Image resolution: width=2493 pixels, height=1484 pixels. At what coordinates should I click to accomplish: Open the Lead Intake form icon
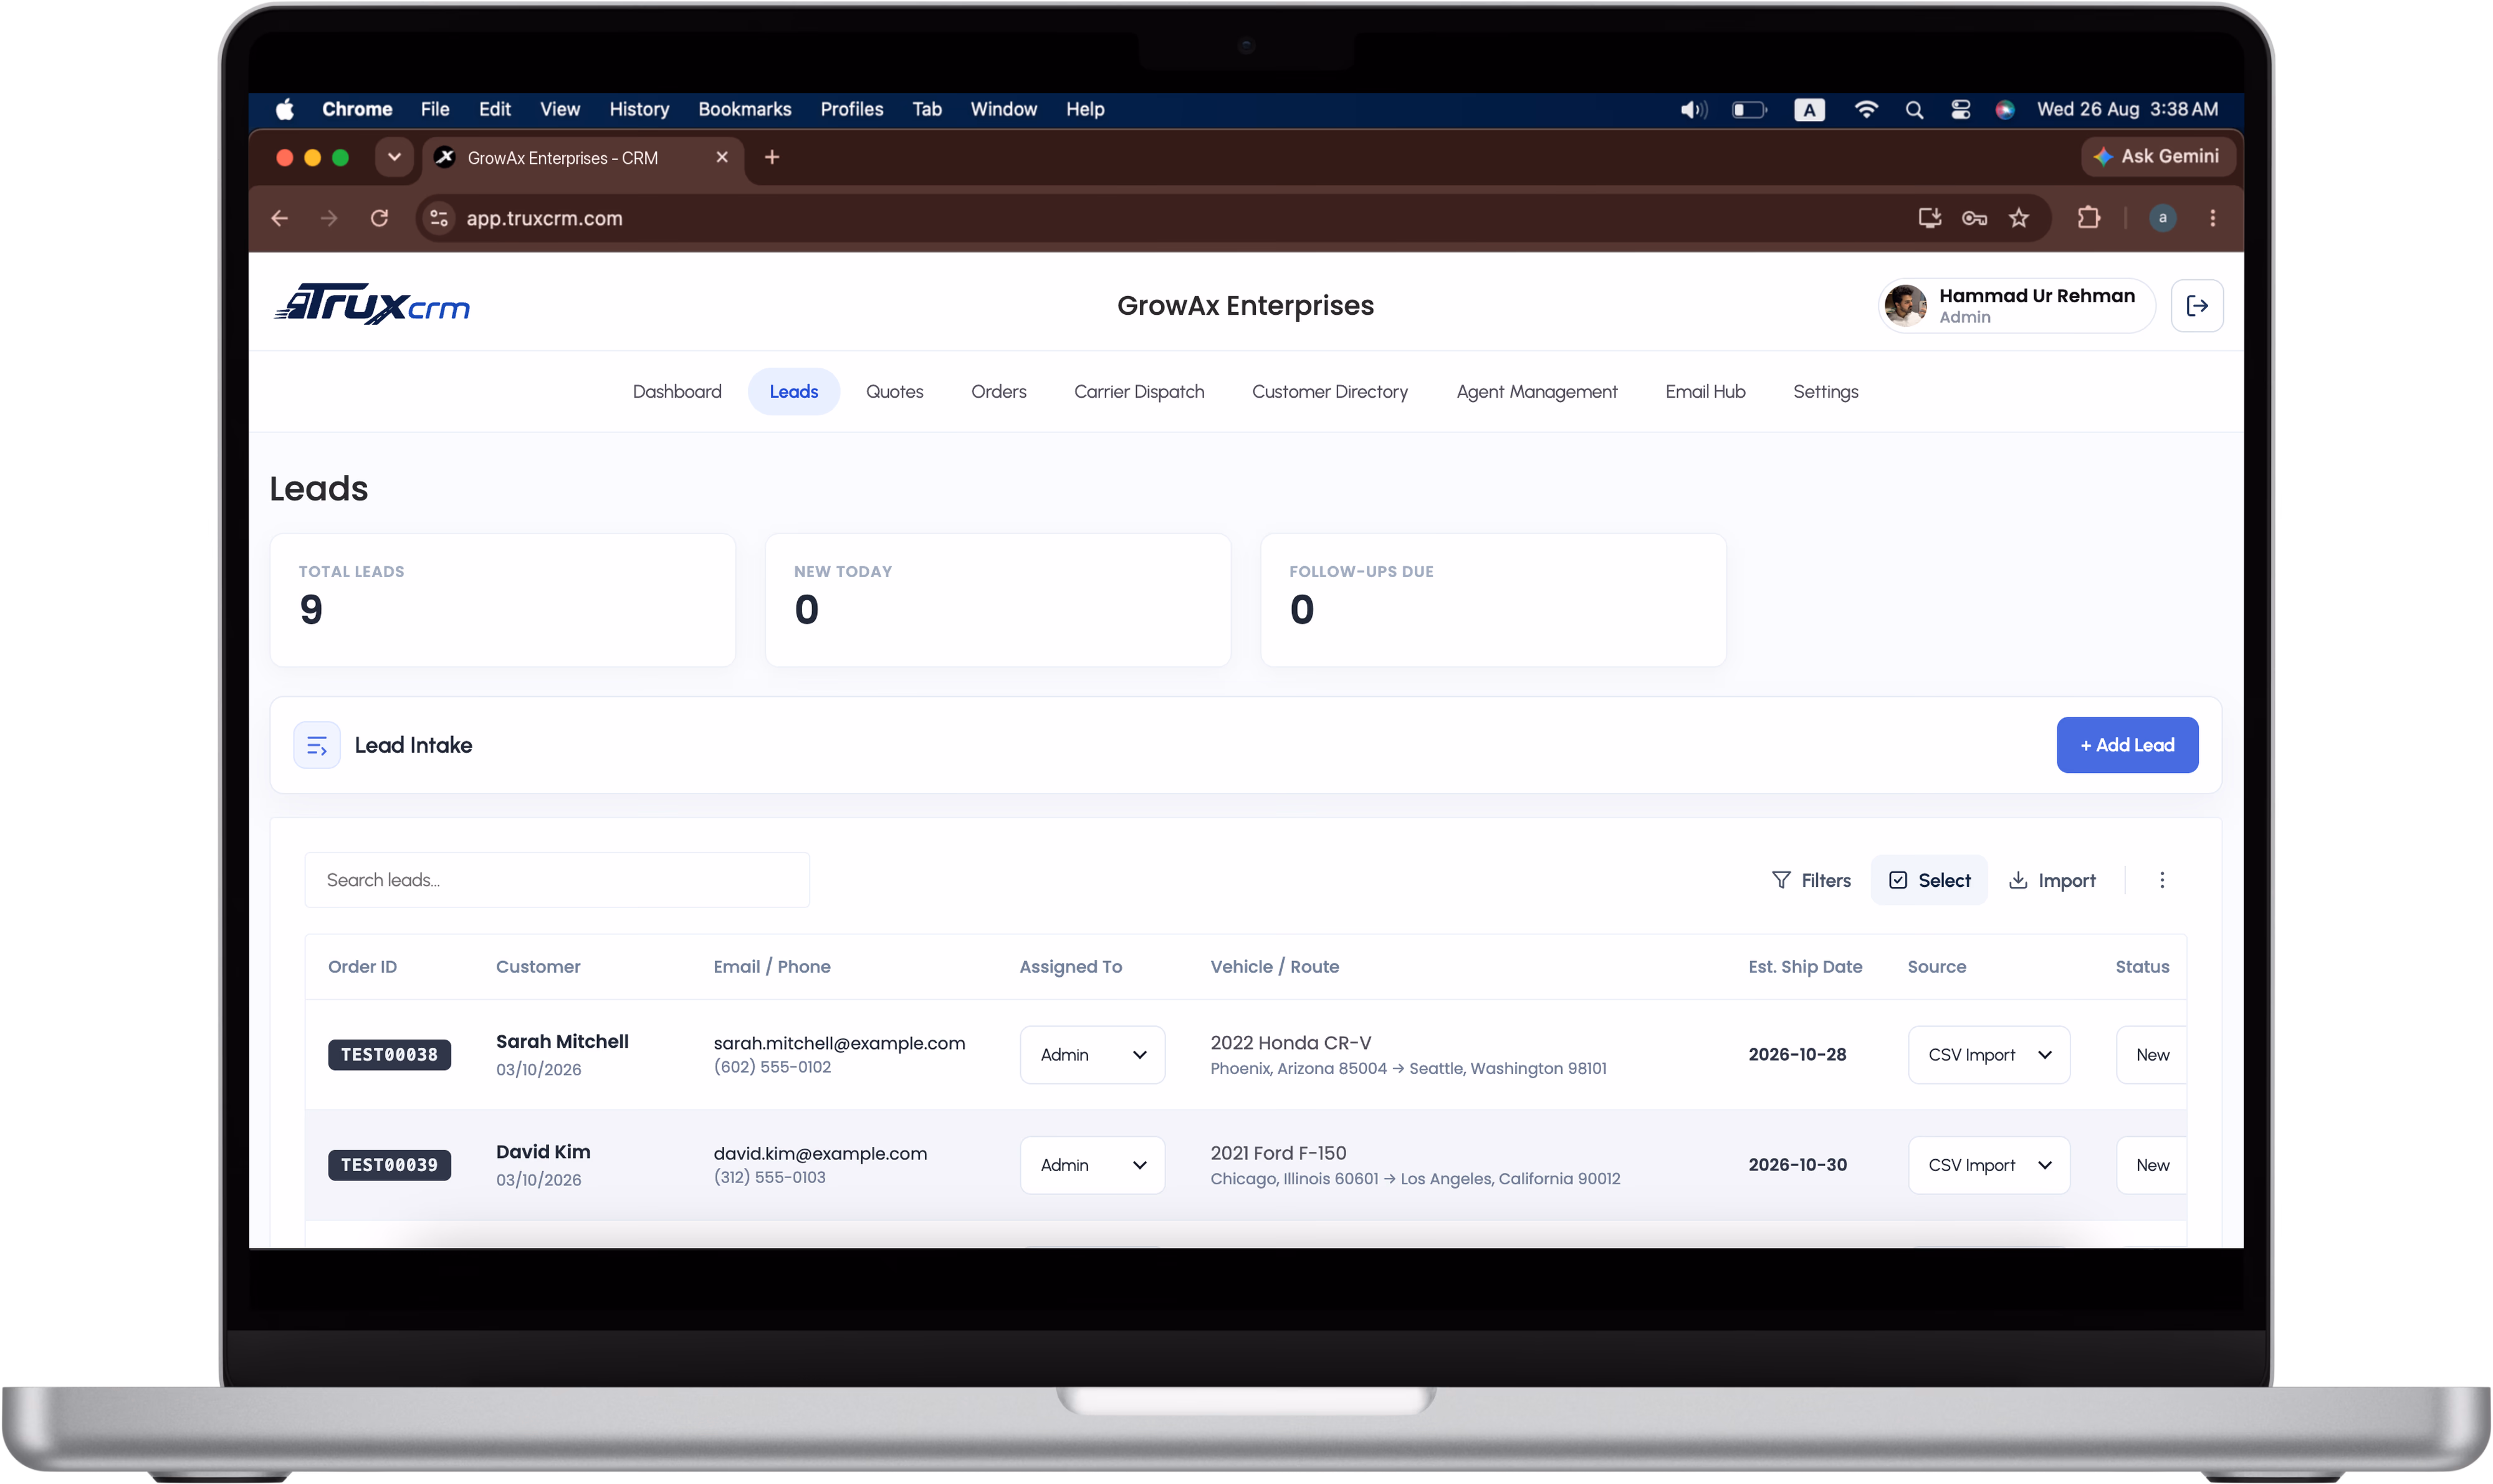pos(317,745)
